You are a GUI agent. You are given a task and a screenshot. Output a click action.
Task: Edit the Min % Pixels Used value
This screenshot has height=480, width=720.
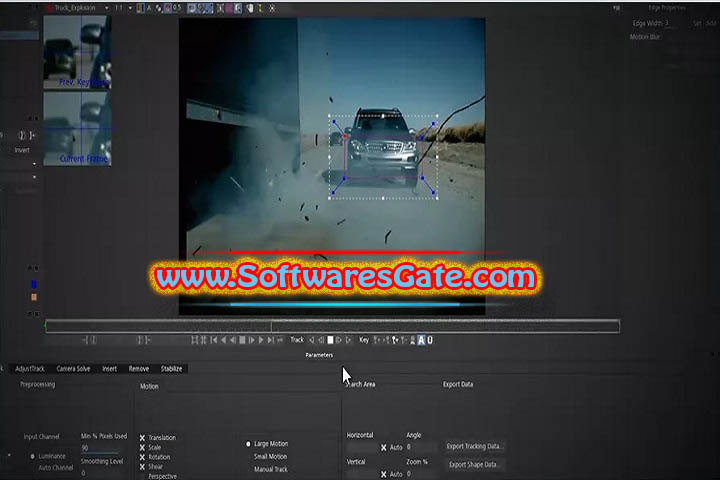[85, 447]
